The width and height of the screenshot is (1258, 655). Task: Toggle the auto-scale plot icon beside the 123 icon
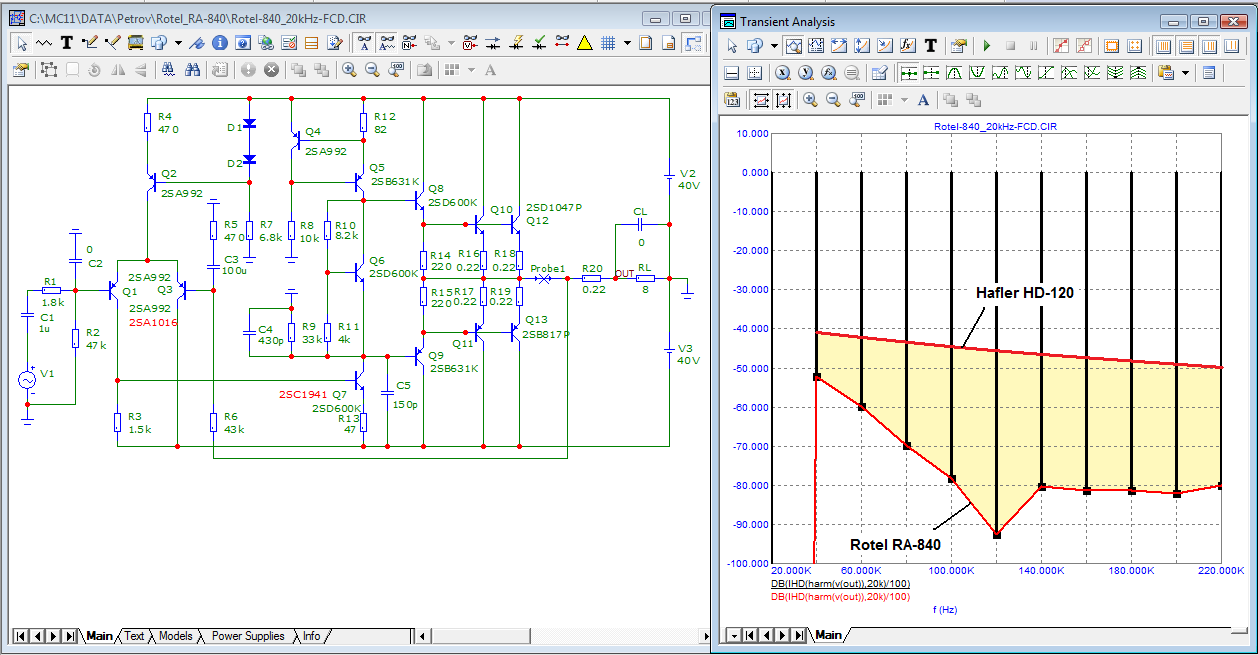761,100
